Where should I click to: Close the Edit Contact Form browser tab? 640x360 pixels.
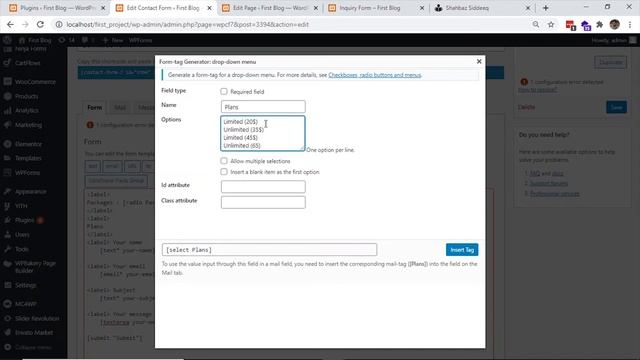[209, 8]
